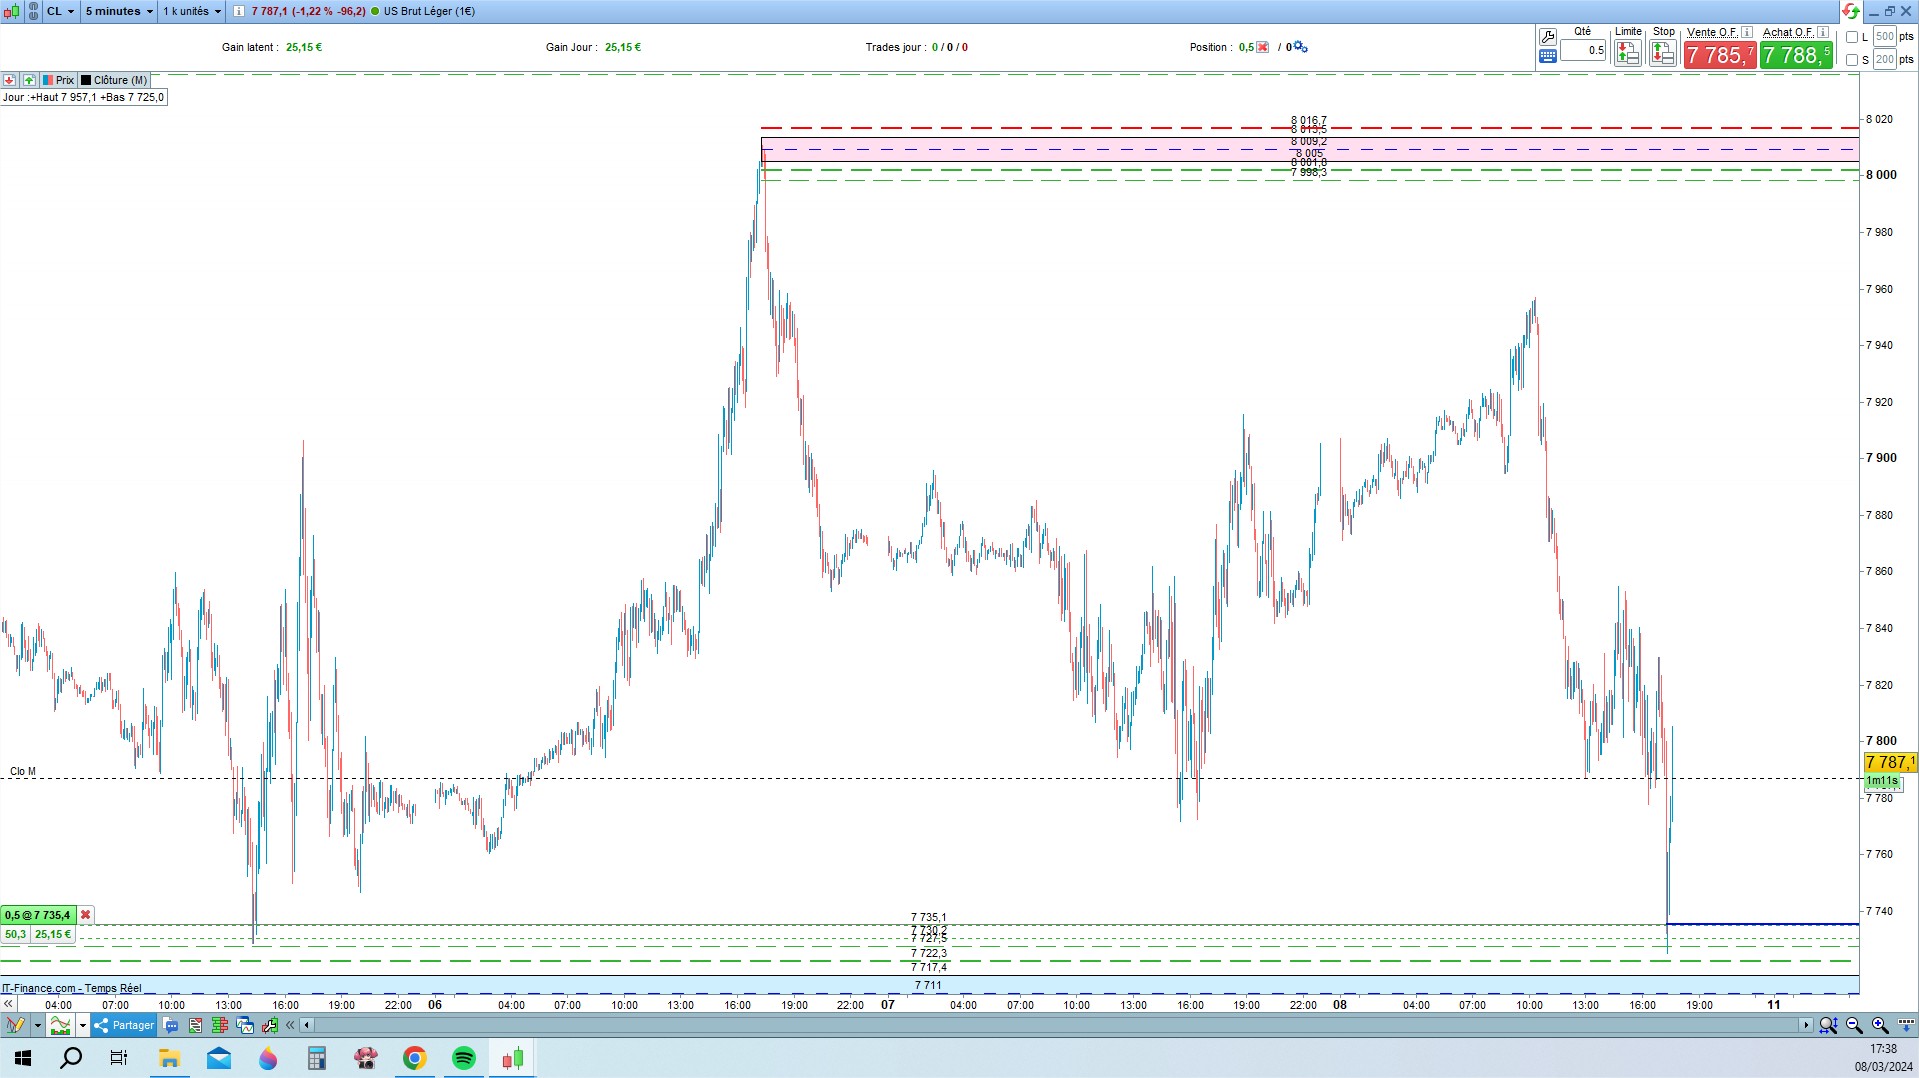Place a Stop order icon

coord(1662,54)
